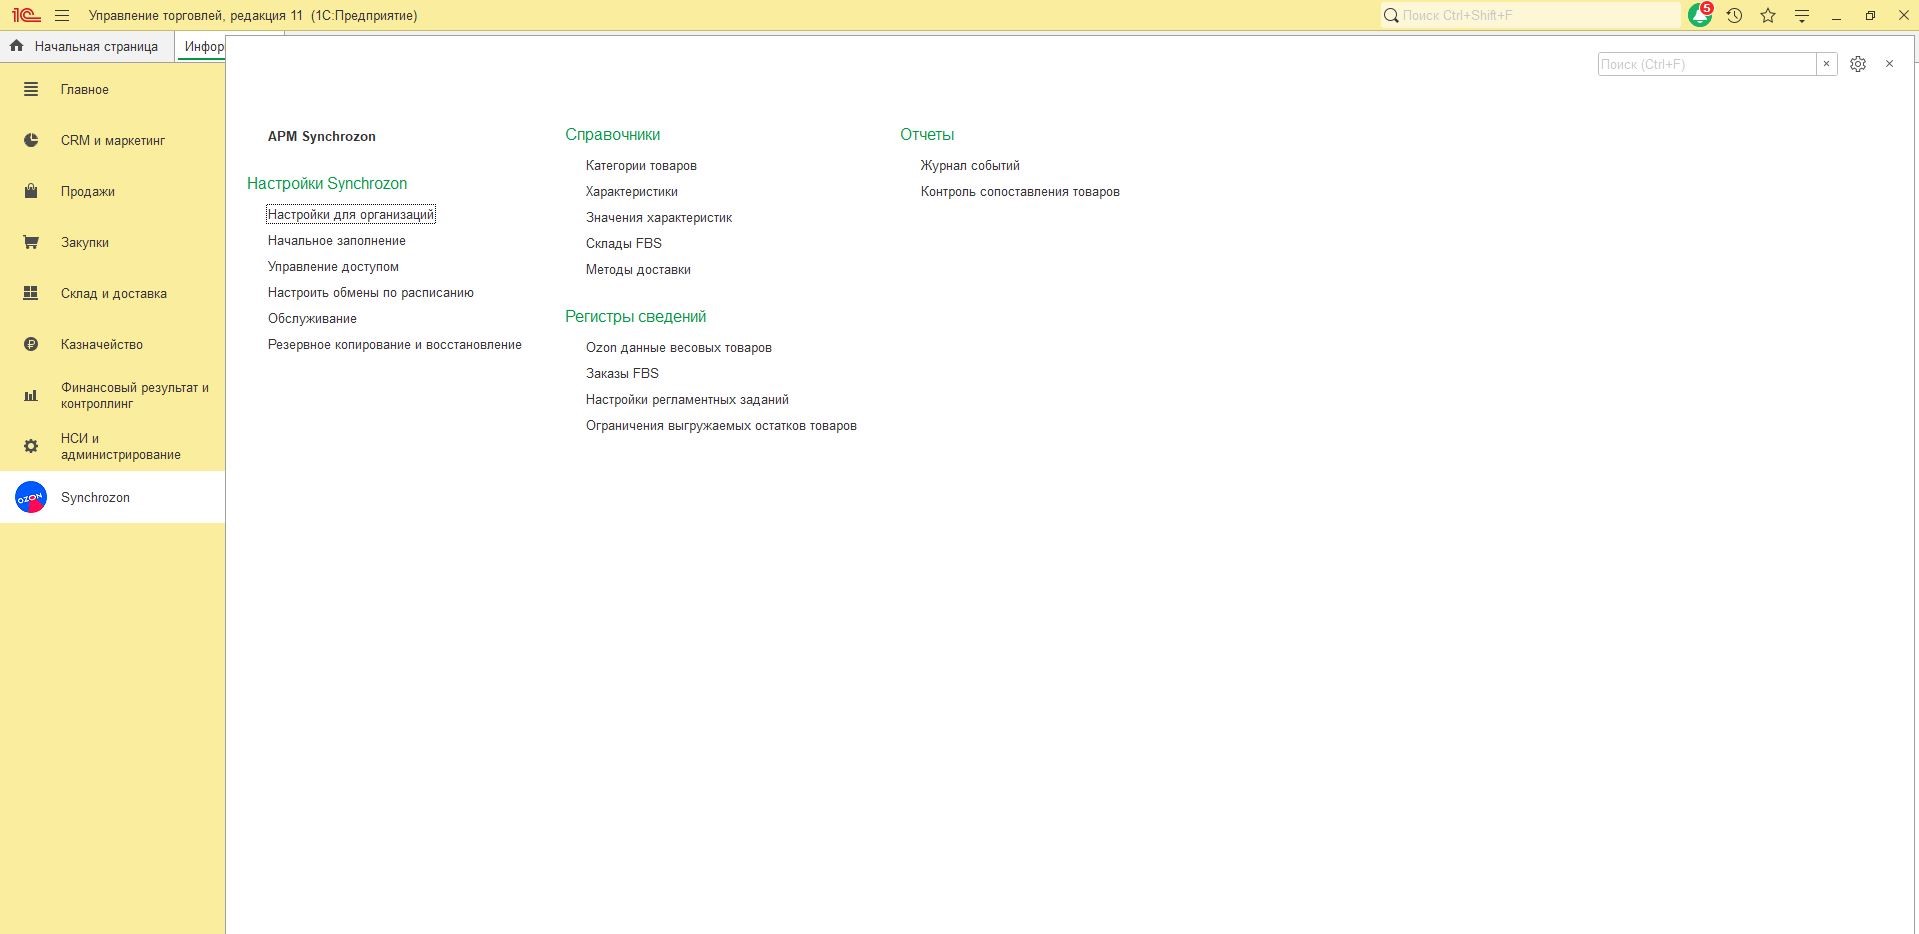
Task: Open the Главное section
Action: point(112,89)
